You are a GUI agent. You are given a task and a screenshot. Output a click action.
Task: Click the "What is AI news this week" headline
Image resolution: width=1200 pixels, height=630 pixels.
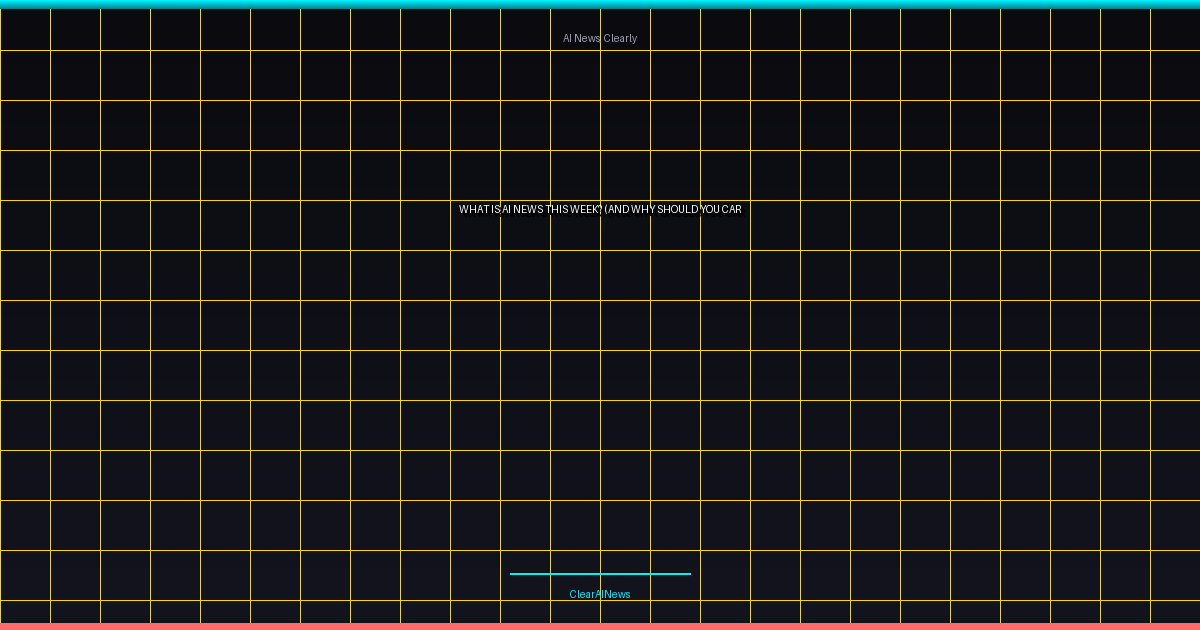(x=600, y=210)
